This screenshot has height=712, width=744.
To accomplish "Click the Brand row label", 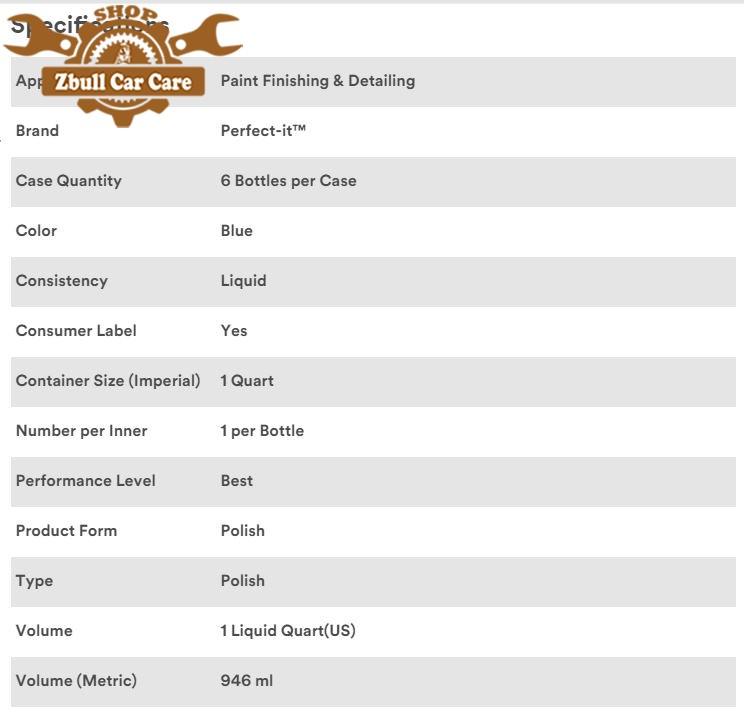I will click(x=37, y=130).
